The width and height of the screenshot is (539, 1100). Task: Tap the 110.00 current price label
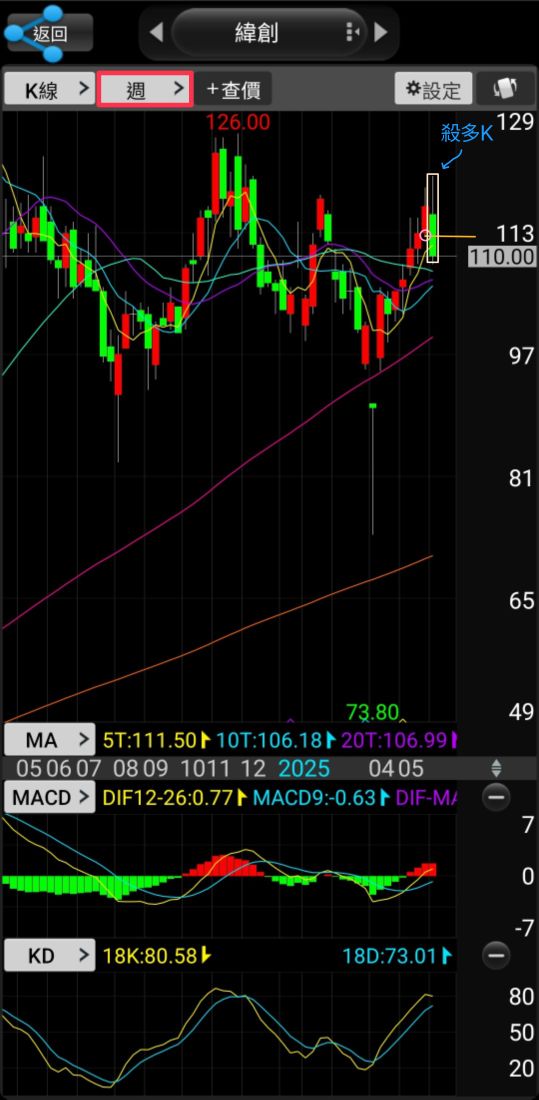click(502, 257)
